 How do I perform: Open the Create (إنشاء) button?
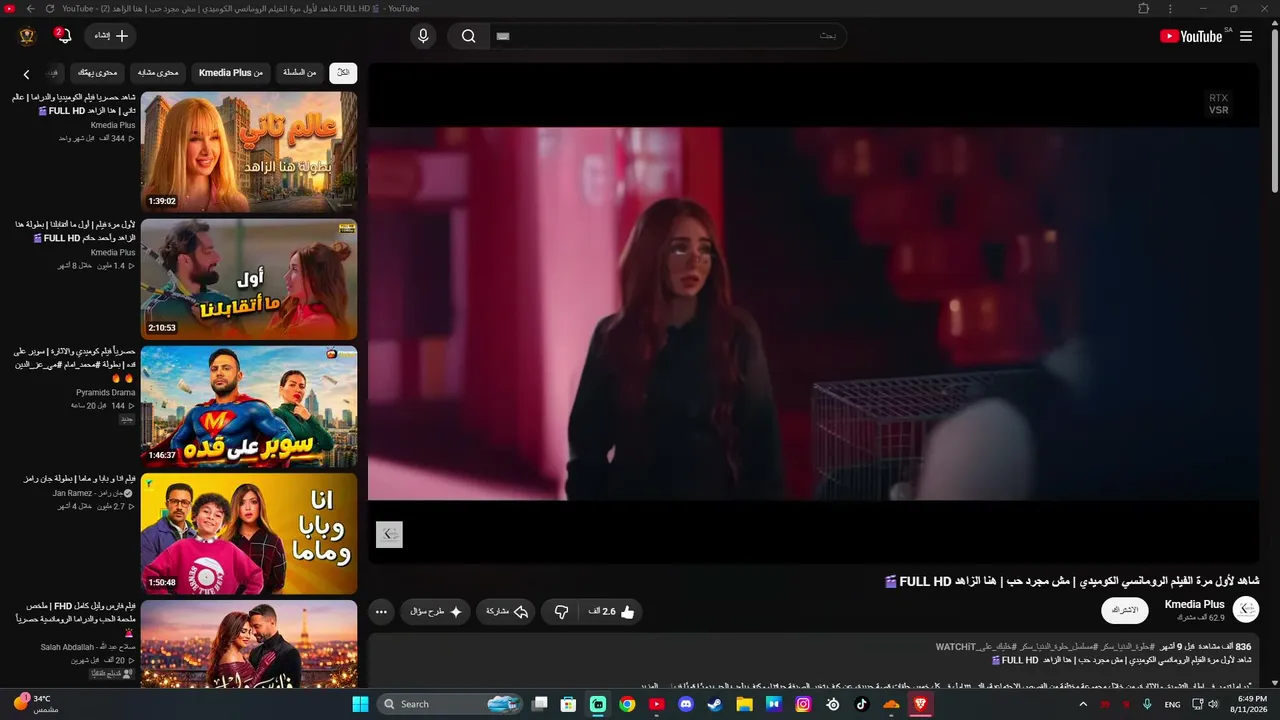point(111,36)
